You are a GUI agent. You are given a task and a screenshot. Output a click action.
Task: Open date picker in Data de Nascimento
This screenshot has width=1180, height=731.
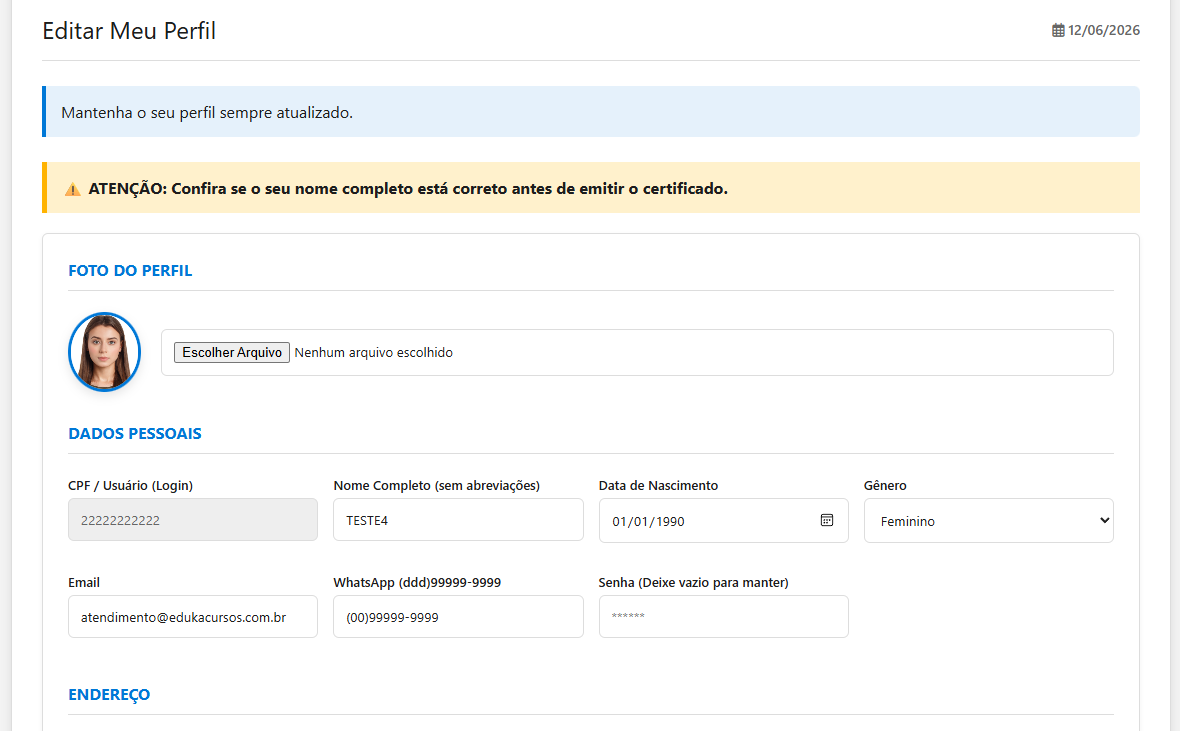tap(826, 520)
